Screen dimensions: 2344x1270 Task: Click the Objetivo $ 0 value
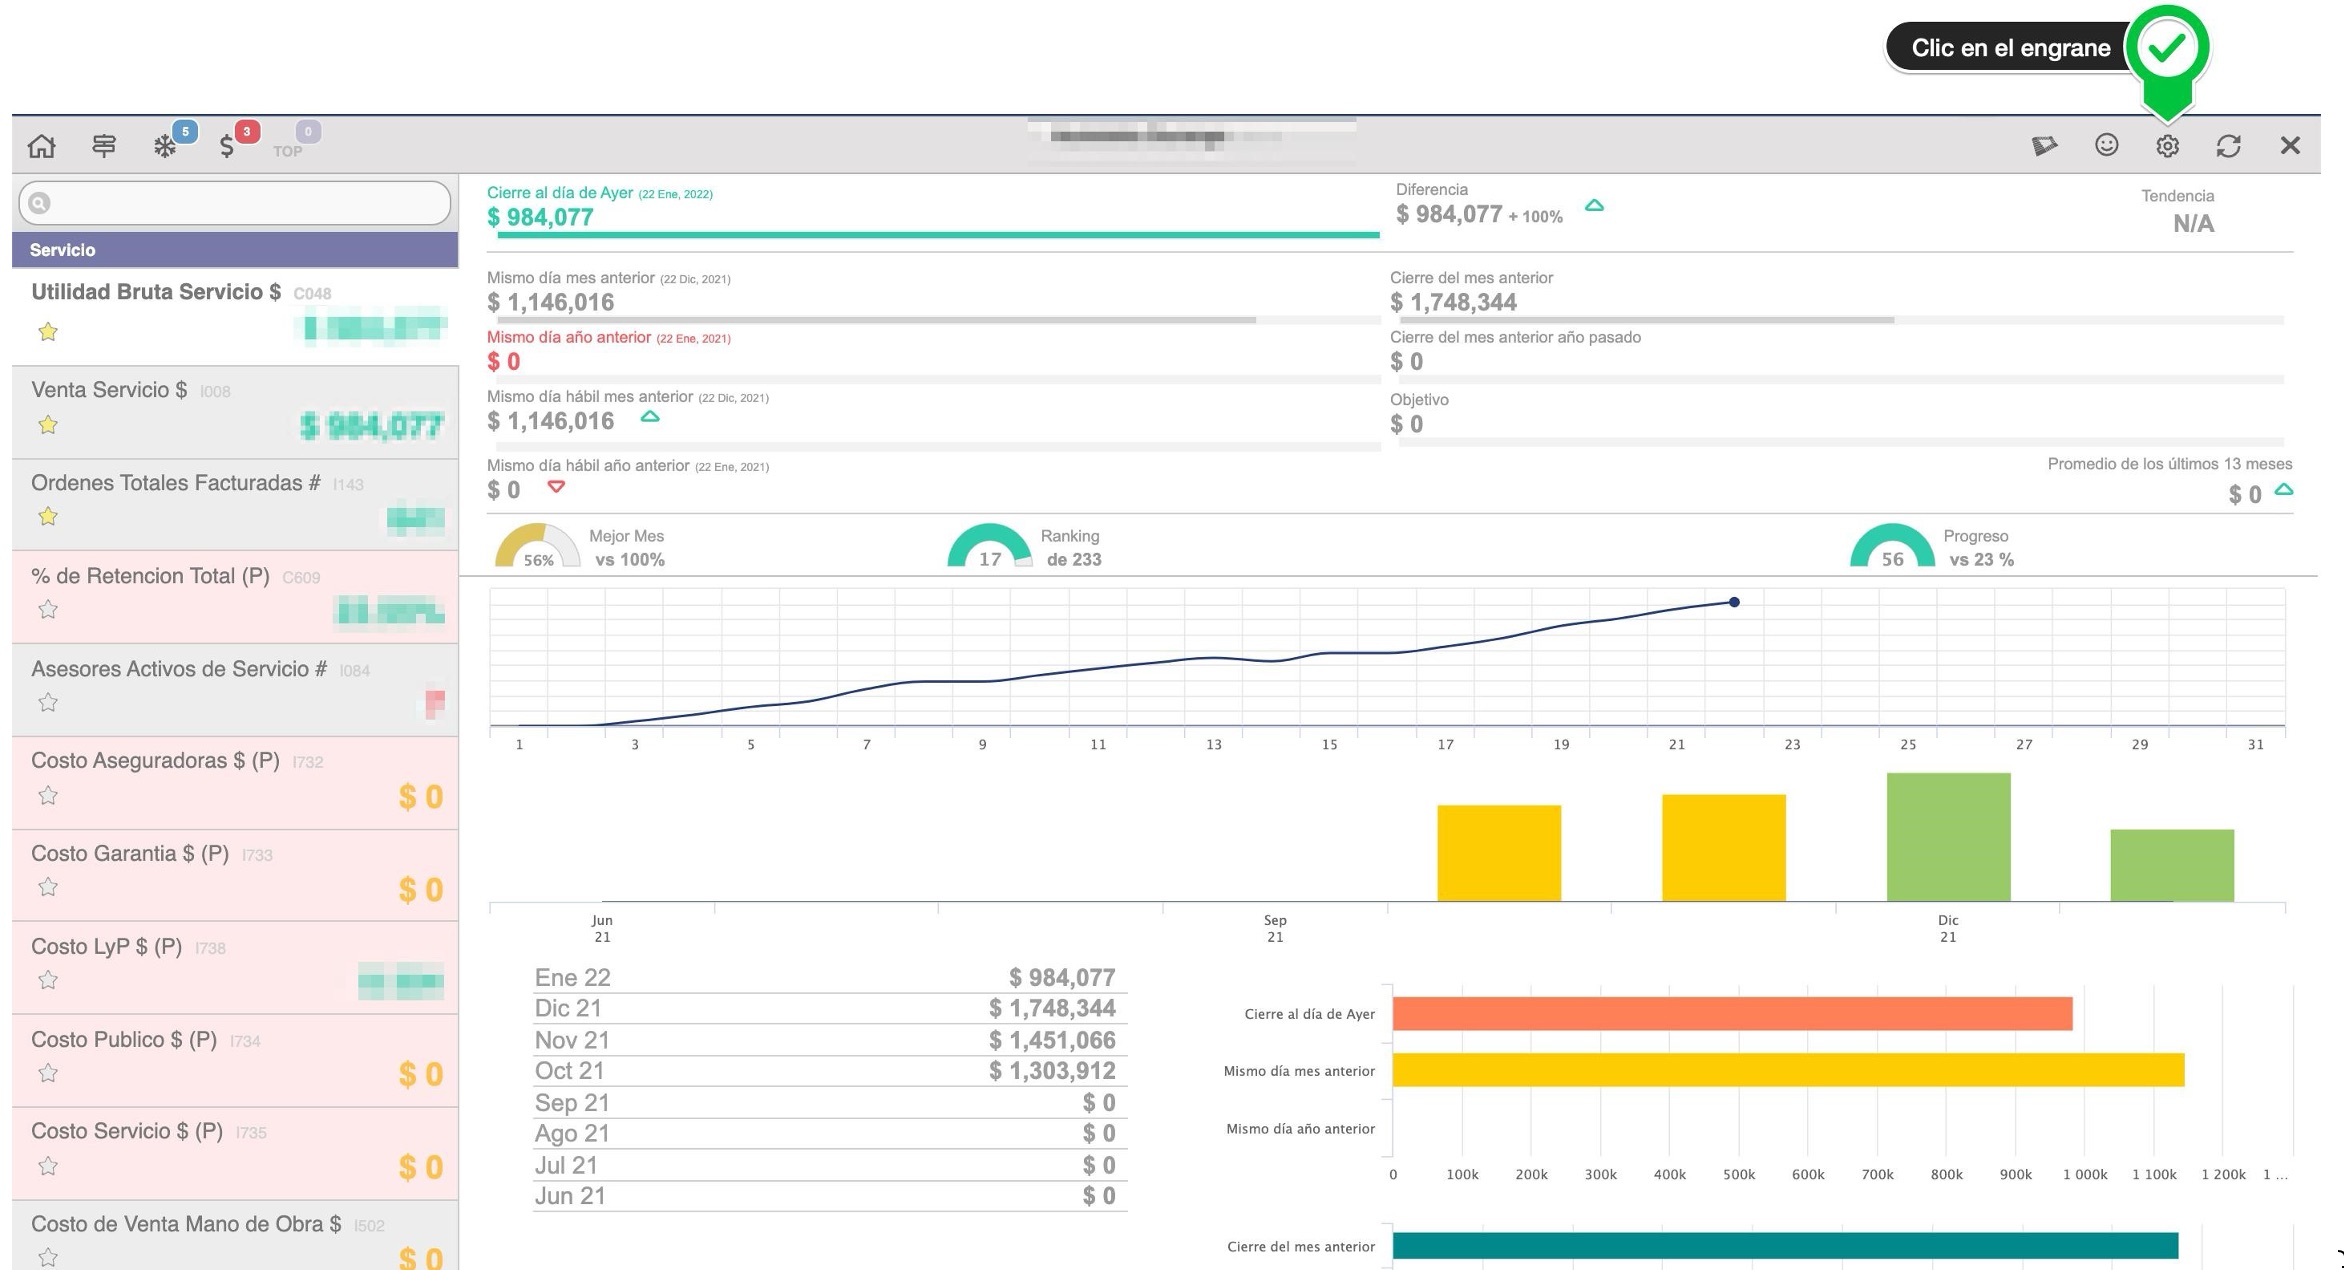coord(1407,424)
